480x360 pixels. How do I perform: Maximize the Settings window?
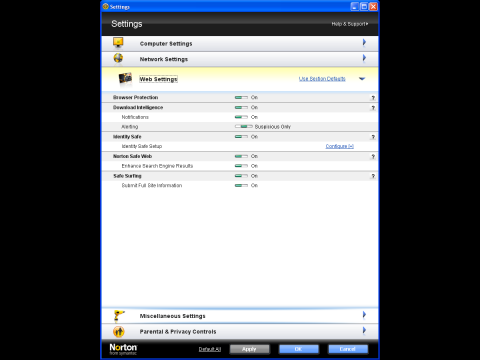tap(364, 6)
